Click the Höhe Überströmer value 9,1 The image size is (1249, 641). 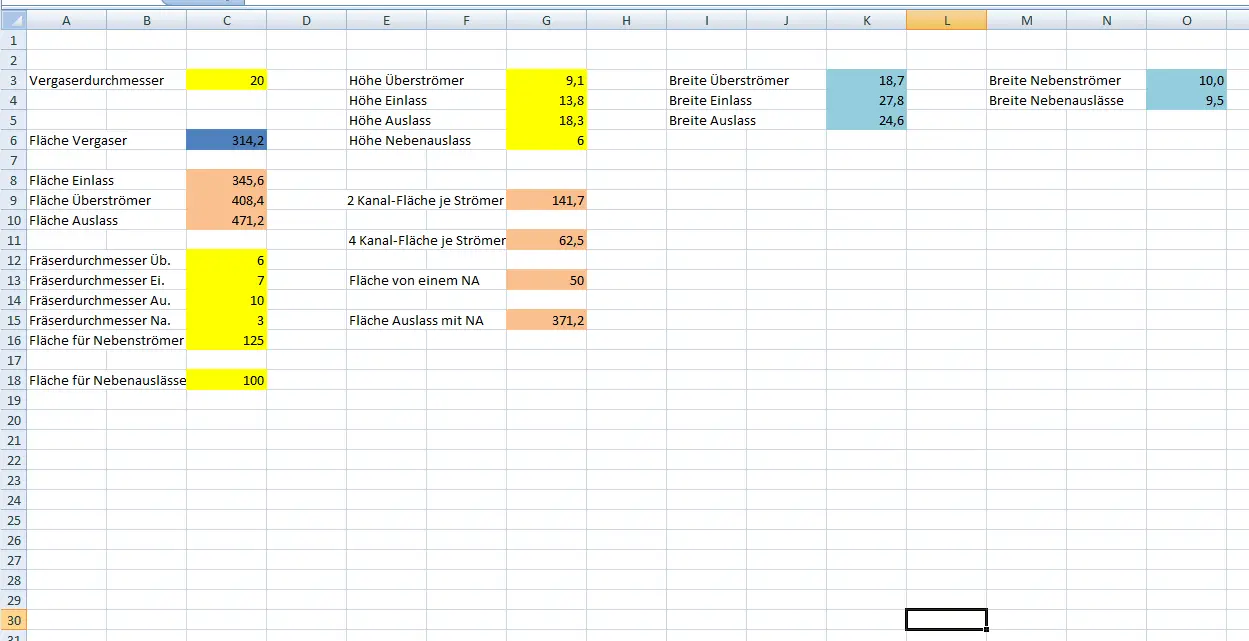pyautogui.click(x=546, y=80)
